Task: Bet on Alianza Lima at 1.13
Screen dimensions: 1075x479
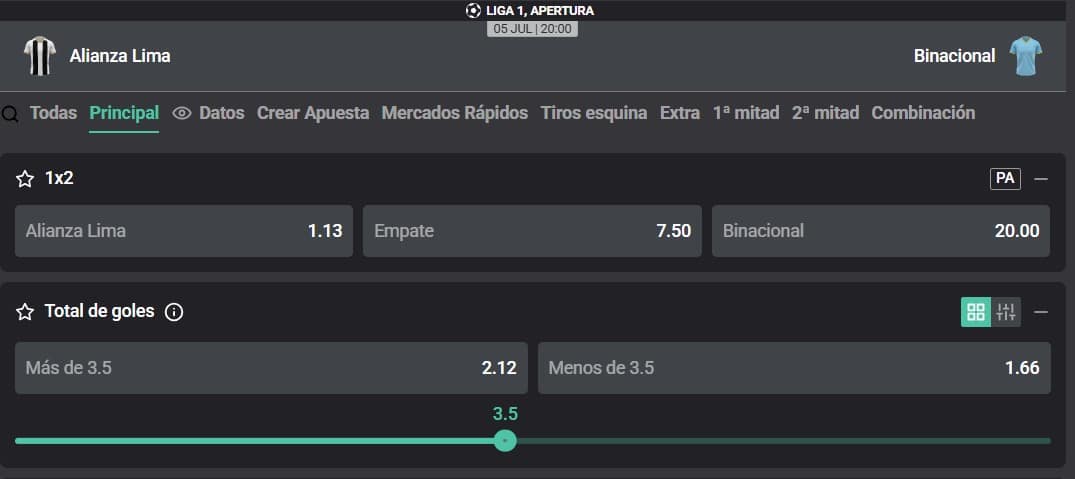Action: pyautogui.click(x=184, y=231)
